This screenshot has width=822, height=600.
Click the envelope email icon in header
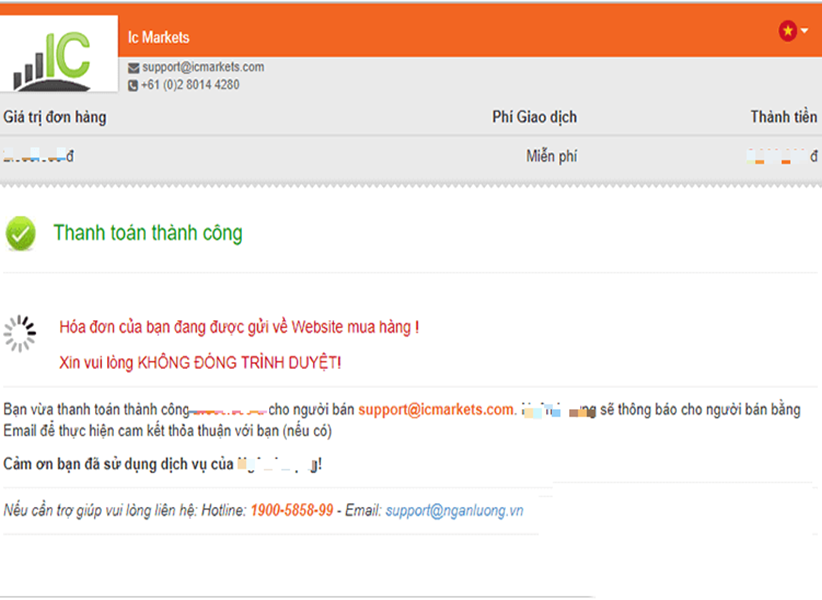(x=134, y=68)
